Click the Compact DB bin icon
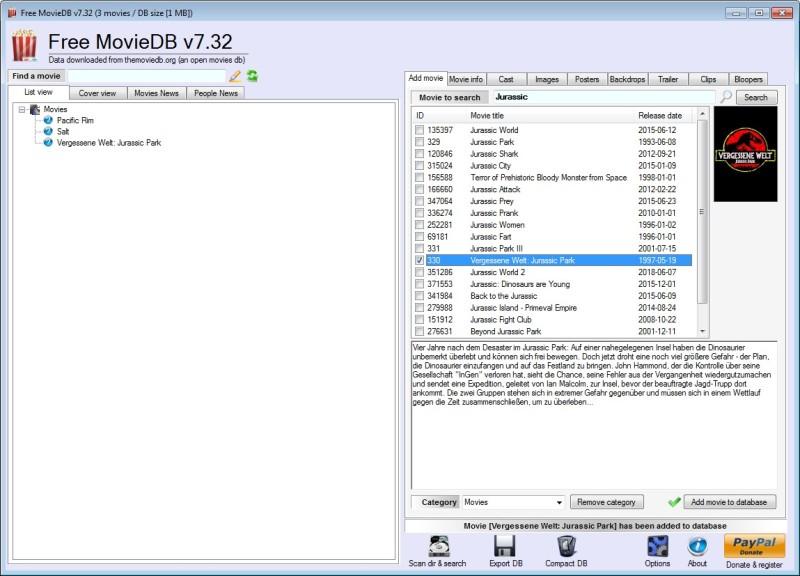Viewport: 800px width, 576px height. click(566, 546)
